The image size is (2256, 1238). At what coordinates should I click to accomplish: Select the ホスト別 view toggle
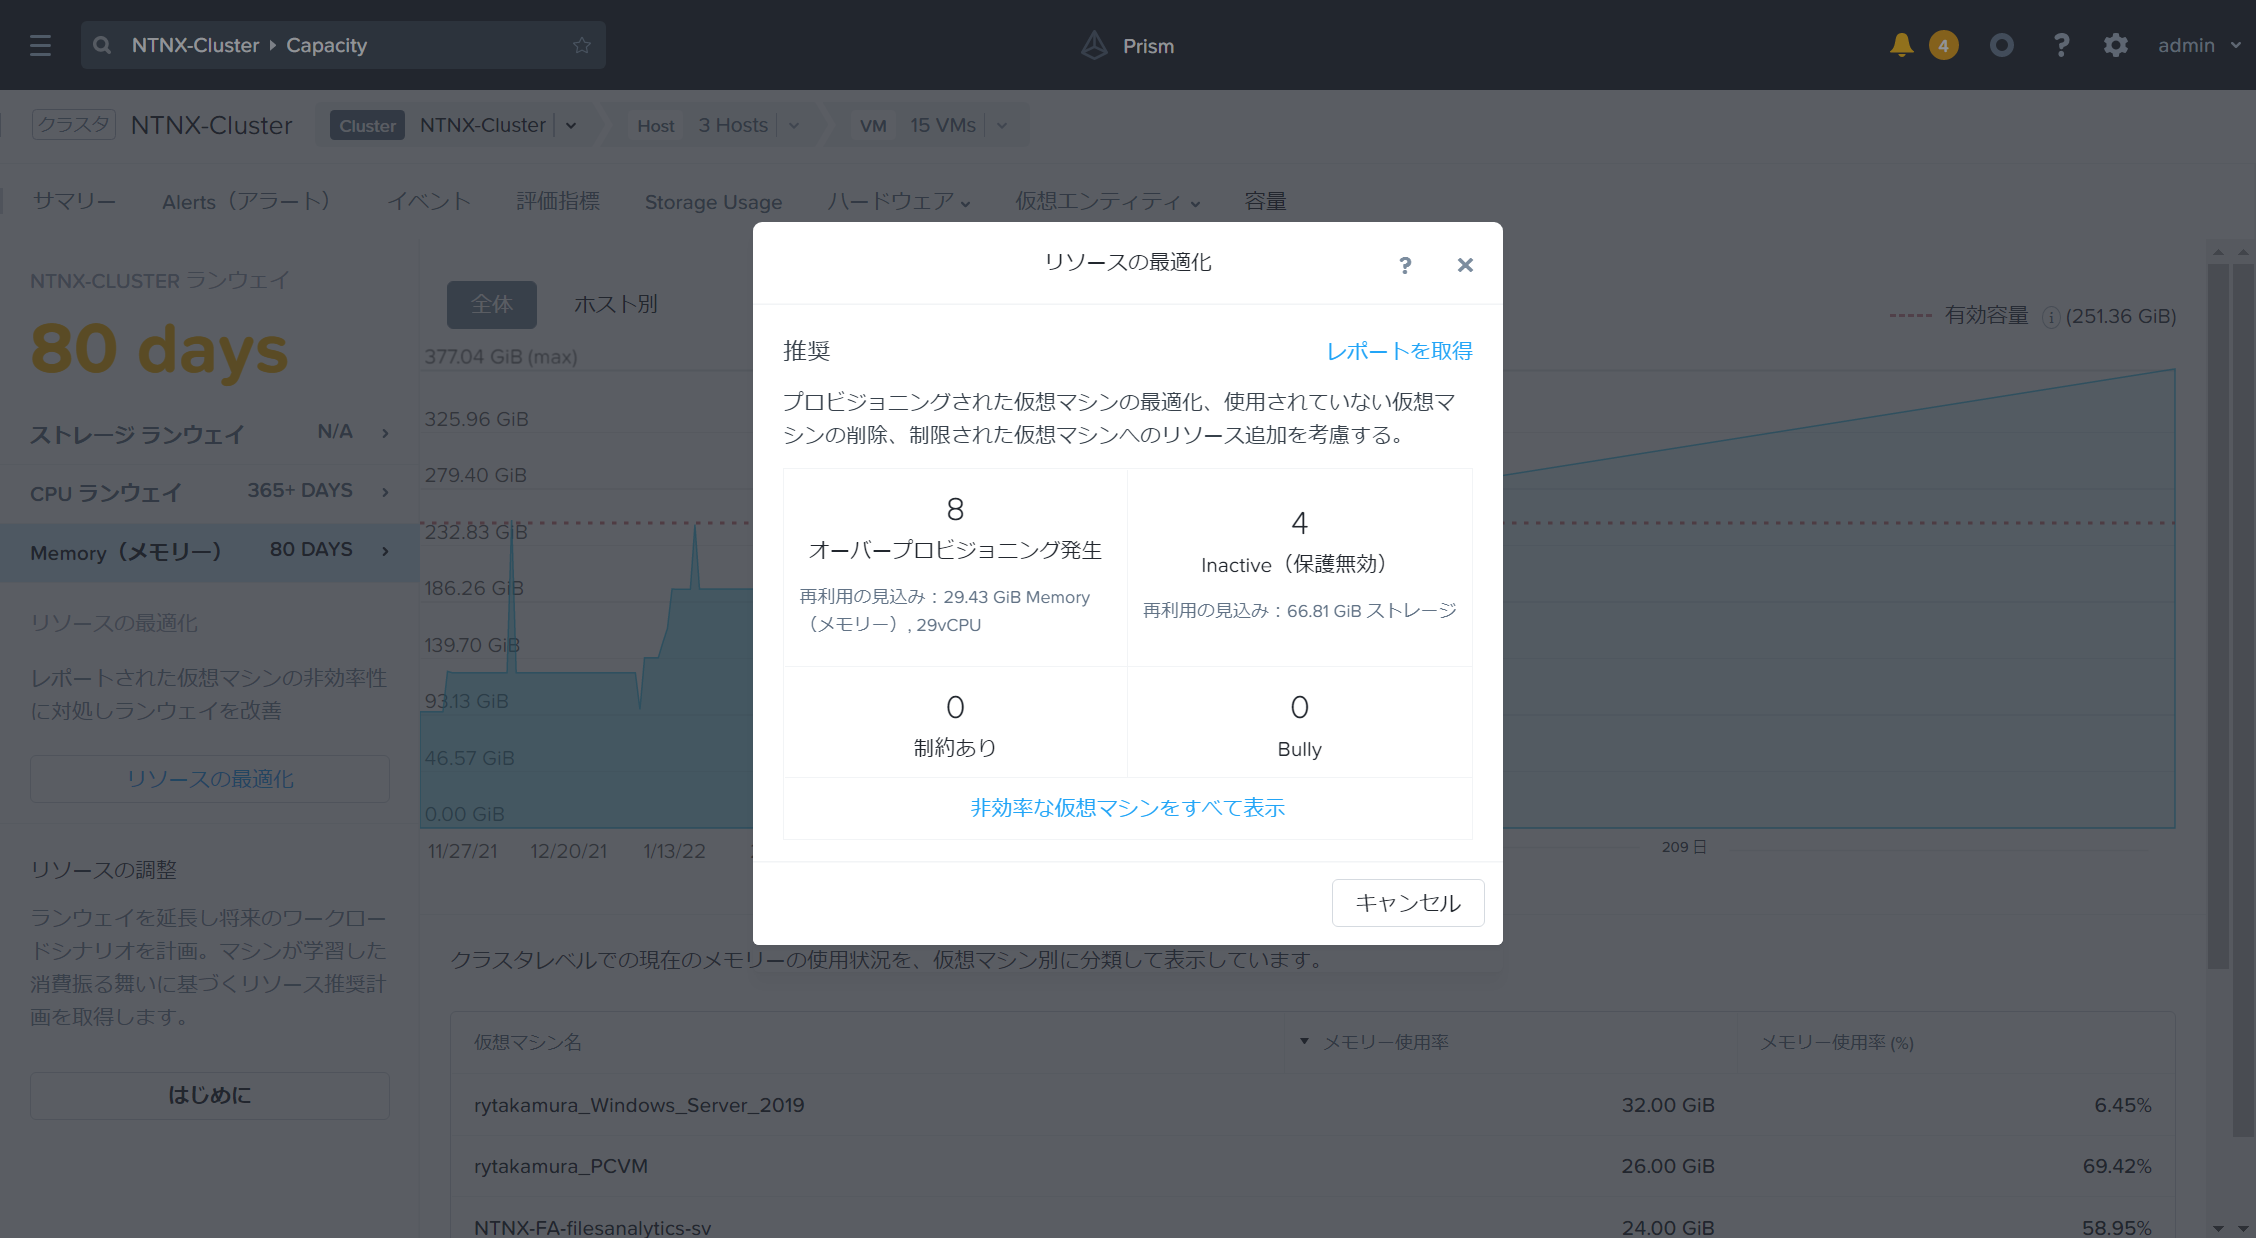click(x=615, y=304)
